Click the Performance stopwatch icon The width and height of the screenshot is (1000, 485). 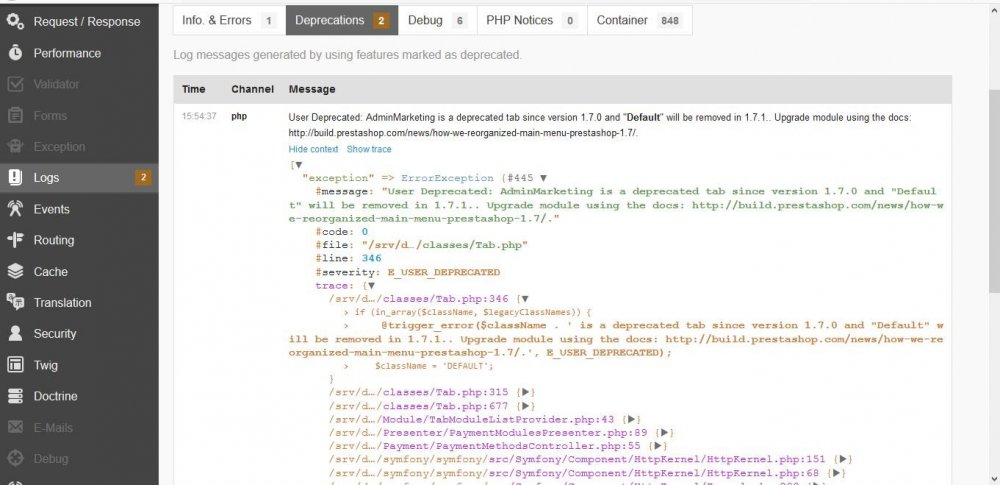click(15, 53)
